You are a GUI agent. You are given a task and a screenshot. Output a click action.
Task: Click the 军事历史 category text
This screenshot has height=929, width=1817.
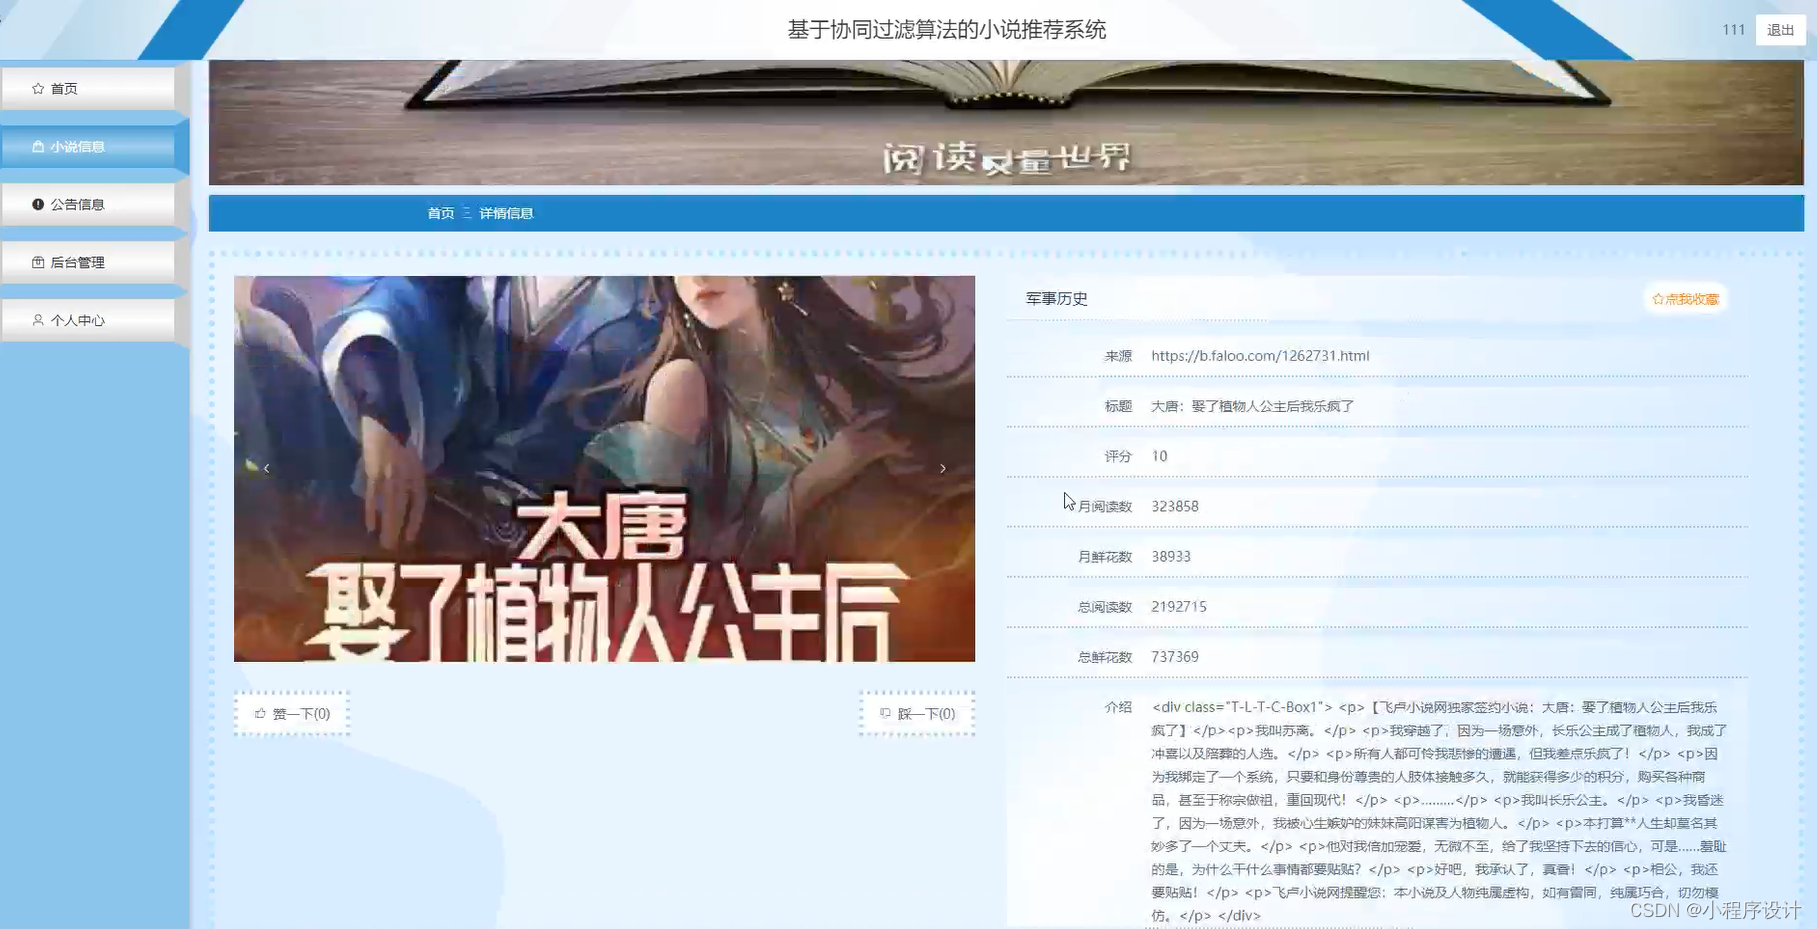point(1056,299)
